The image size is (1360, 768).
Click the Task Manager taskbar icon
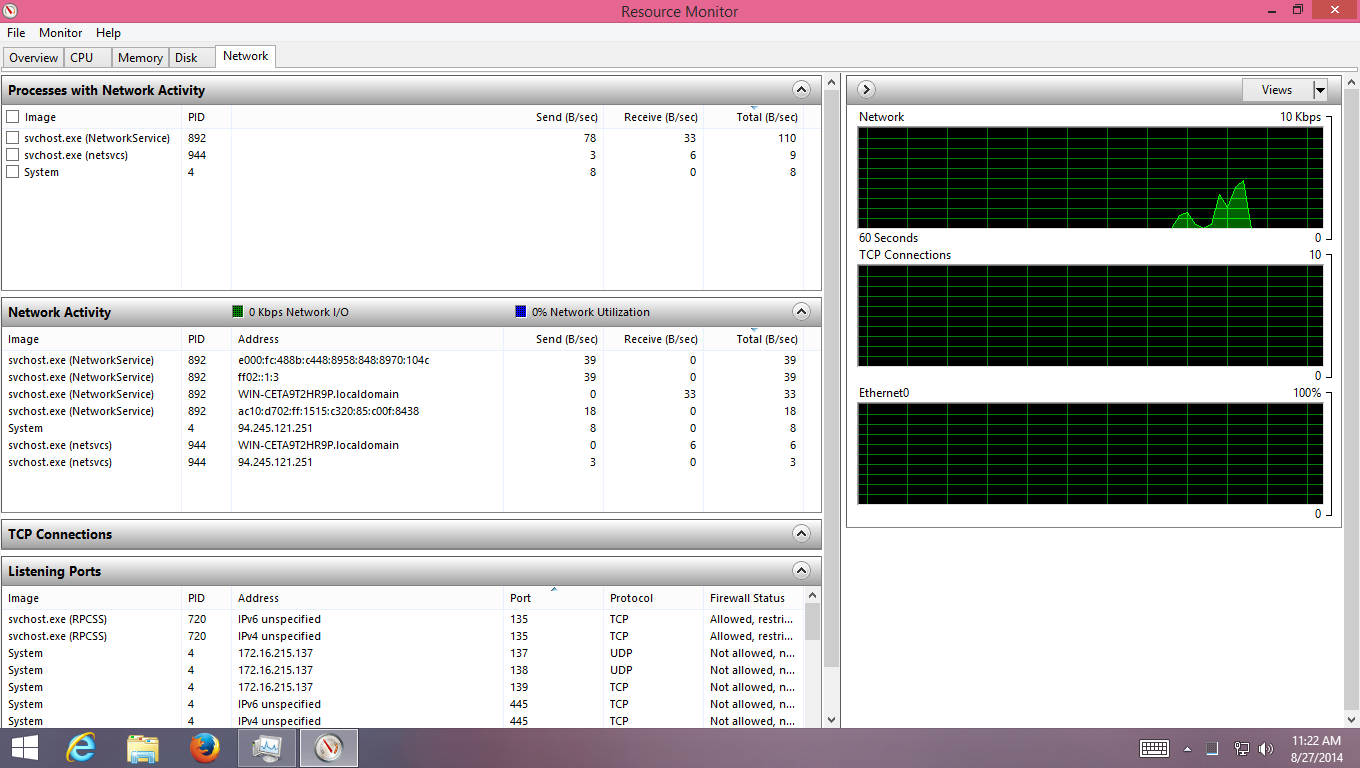click(267, 747)
